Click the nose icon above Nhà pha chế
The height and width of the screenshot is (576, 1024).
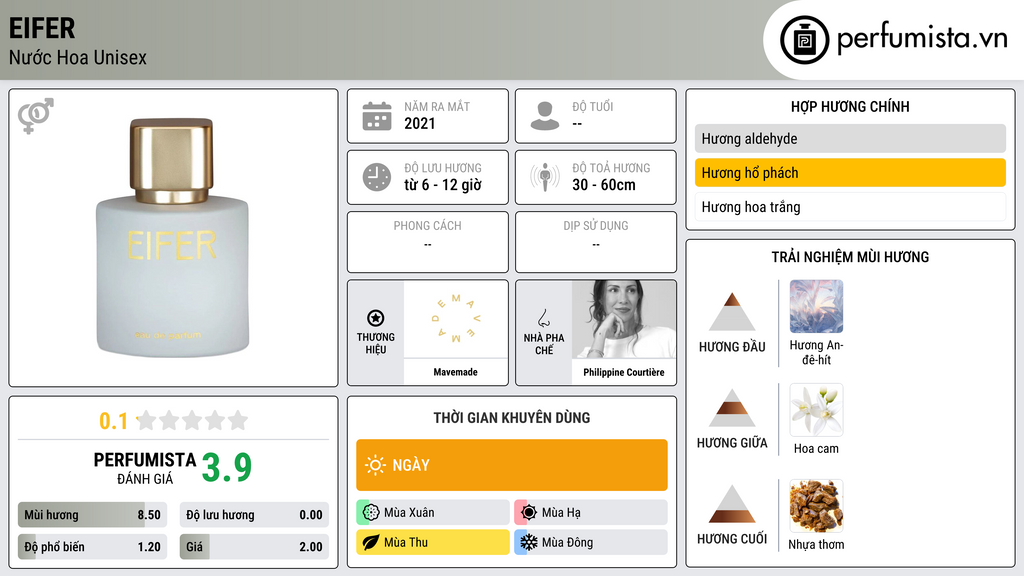tap(543, 318)
